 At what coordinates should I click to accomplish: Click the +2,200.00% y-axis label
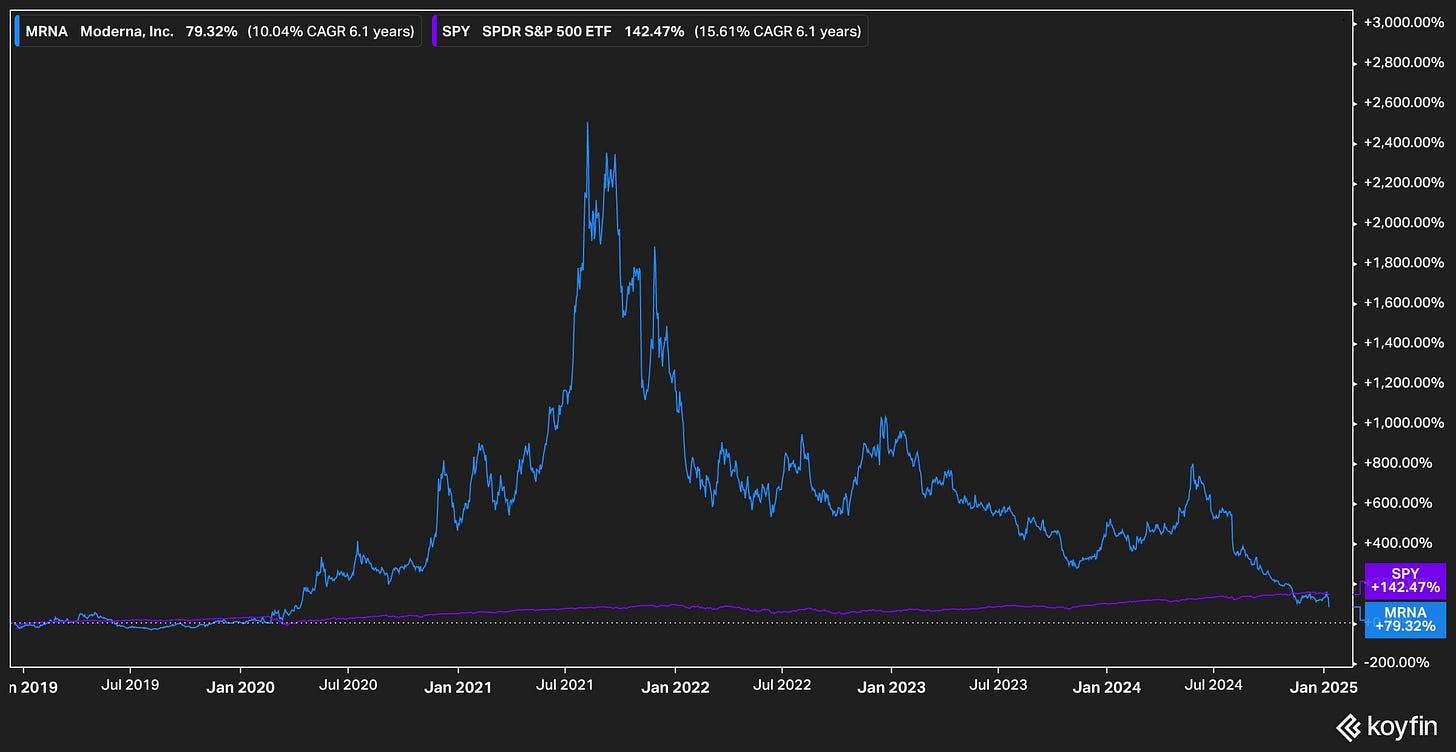coord(1403,183)
